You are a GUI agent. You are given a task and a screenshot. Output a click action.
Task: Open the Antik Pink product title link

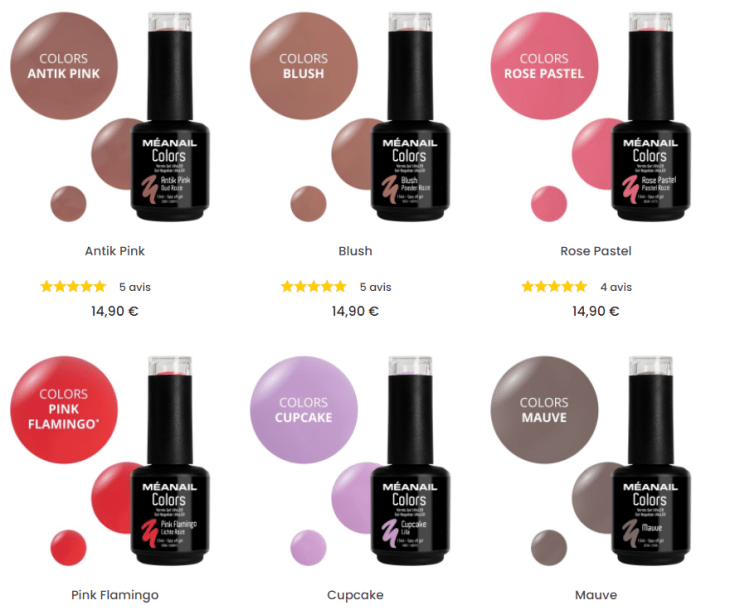[115, 251]
